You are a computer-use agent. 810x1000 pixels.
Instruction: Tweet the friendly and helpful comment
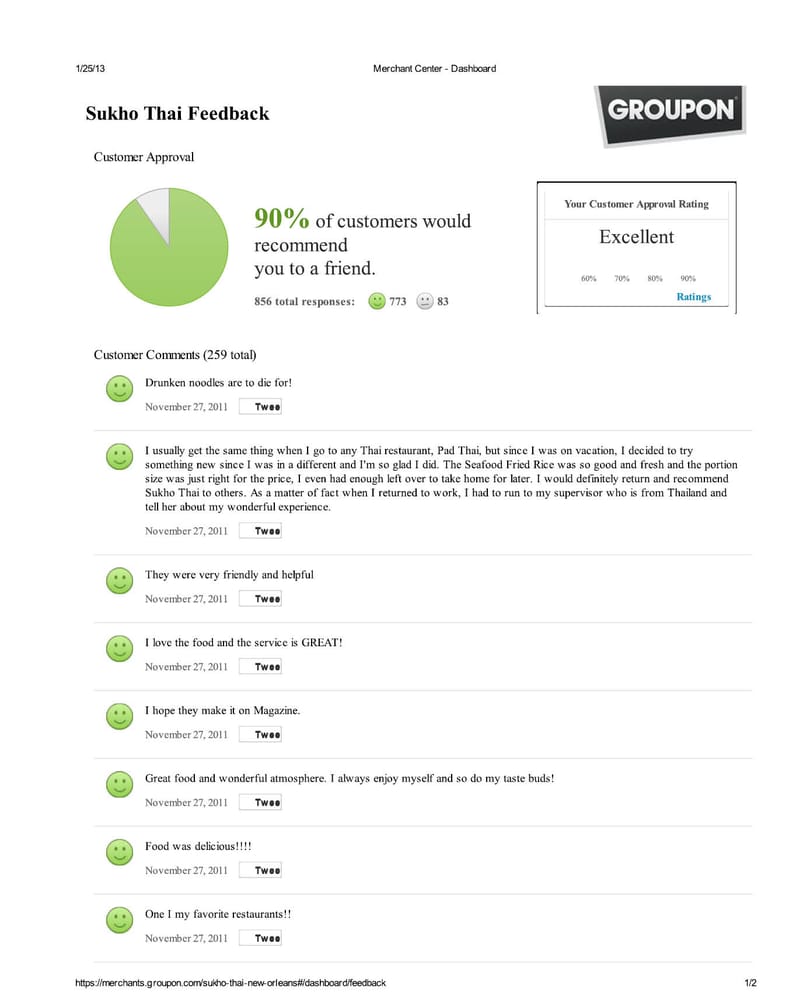(x=261, y=599)
